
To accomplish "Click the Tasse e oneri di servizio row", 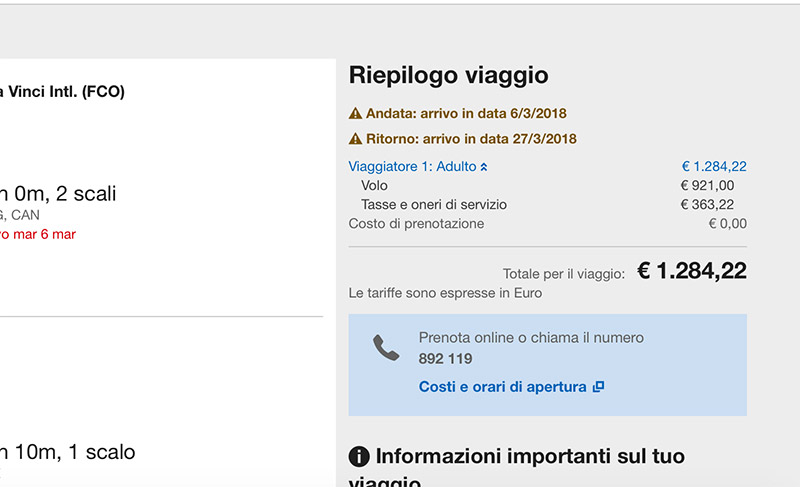I will pyautogui.click(x=433, y=205).
